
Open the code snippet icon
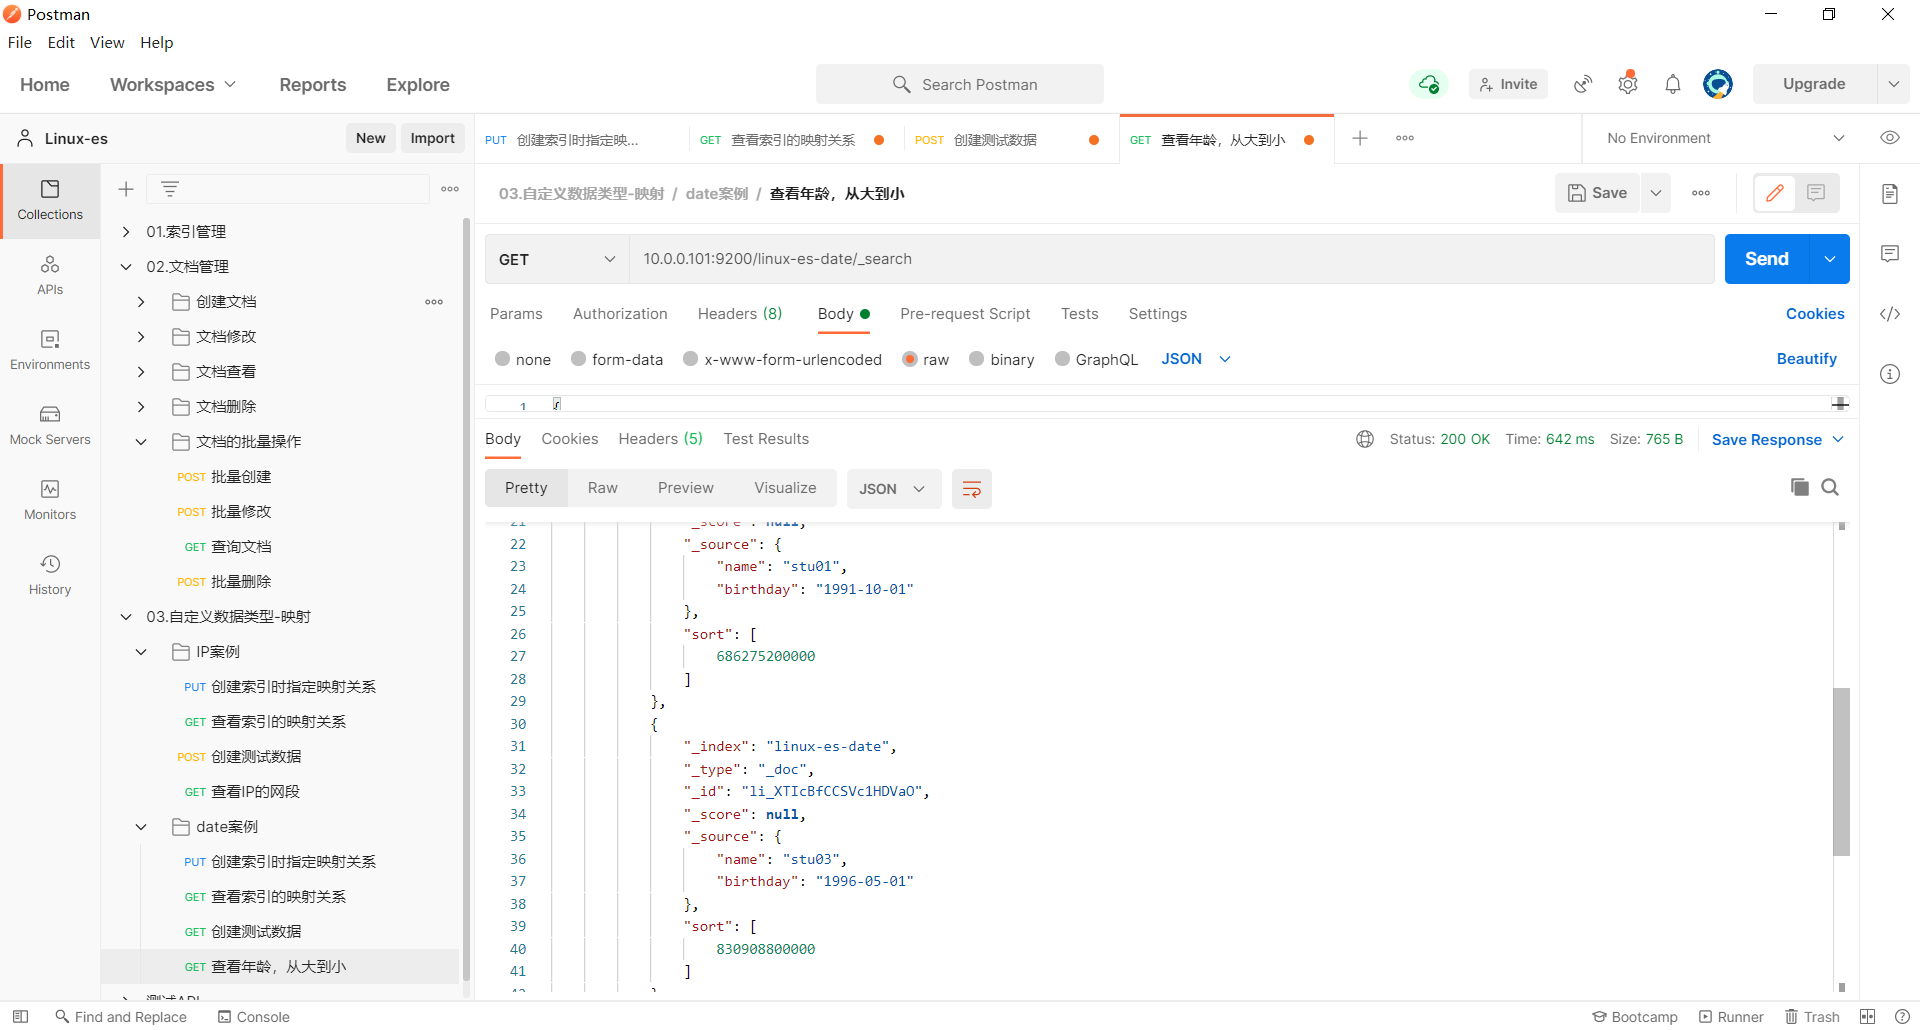point(1890,314)
